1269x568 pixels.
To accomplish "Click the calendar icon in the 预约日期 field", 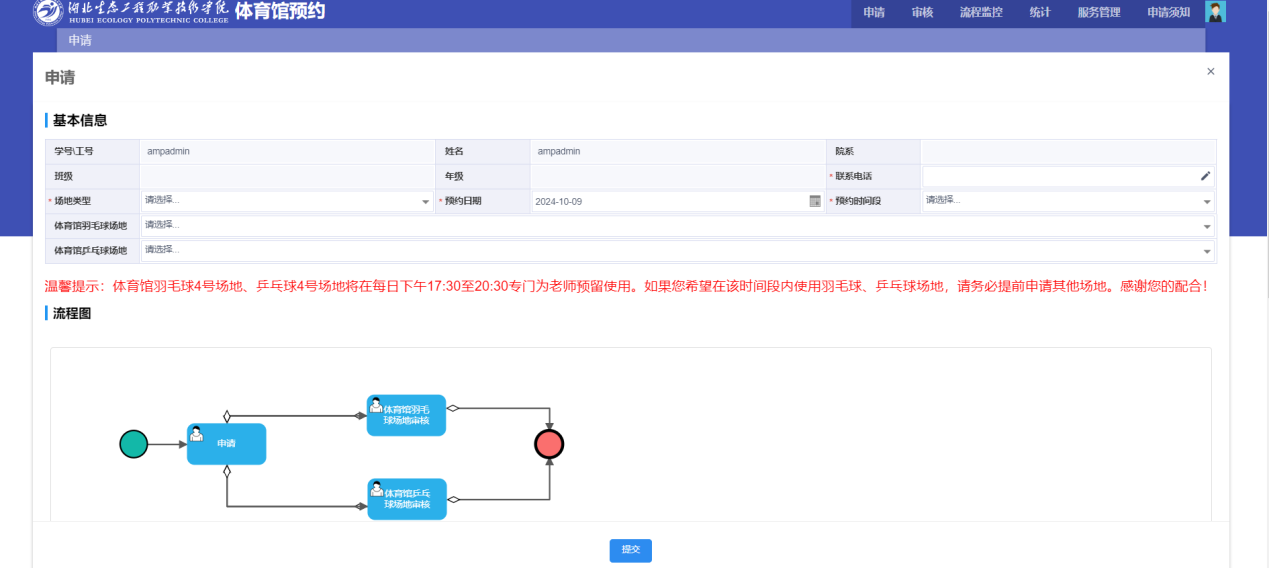I will click(x=815, y=201).
